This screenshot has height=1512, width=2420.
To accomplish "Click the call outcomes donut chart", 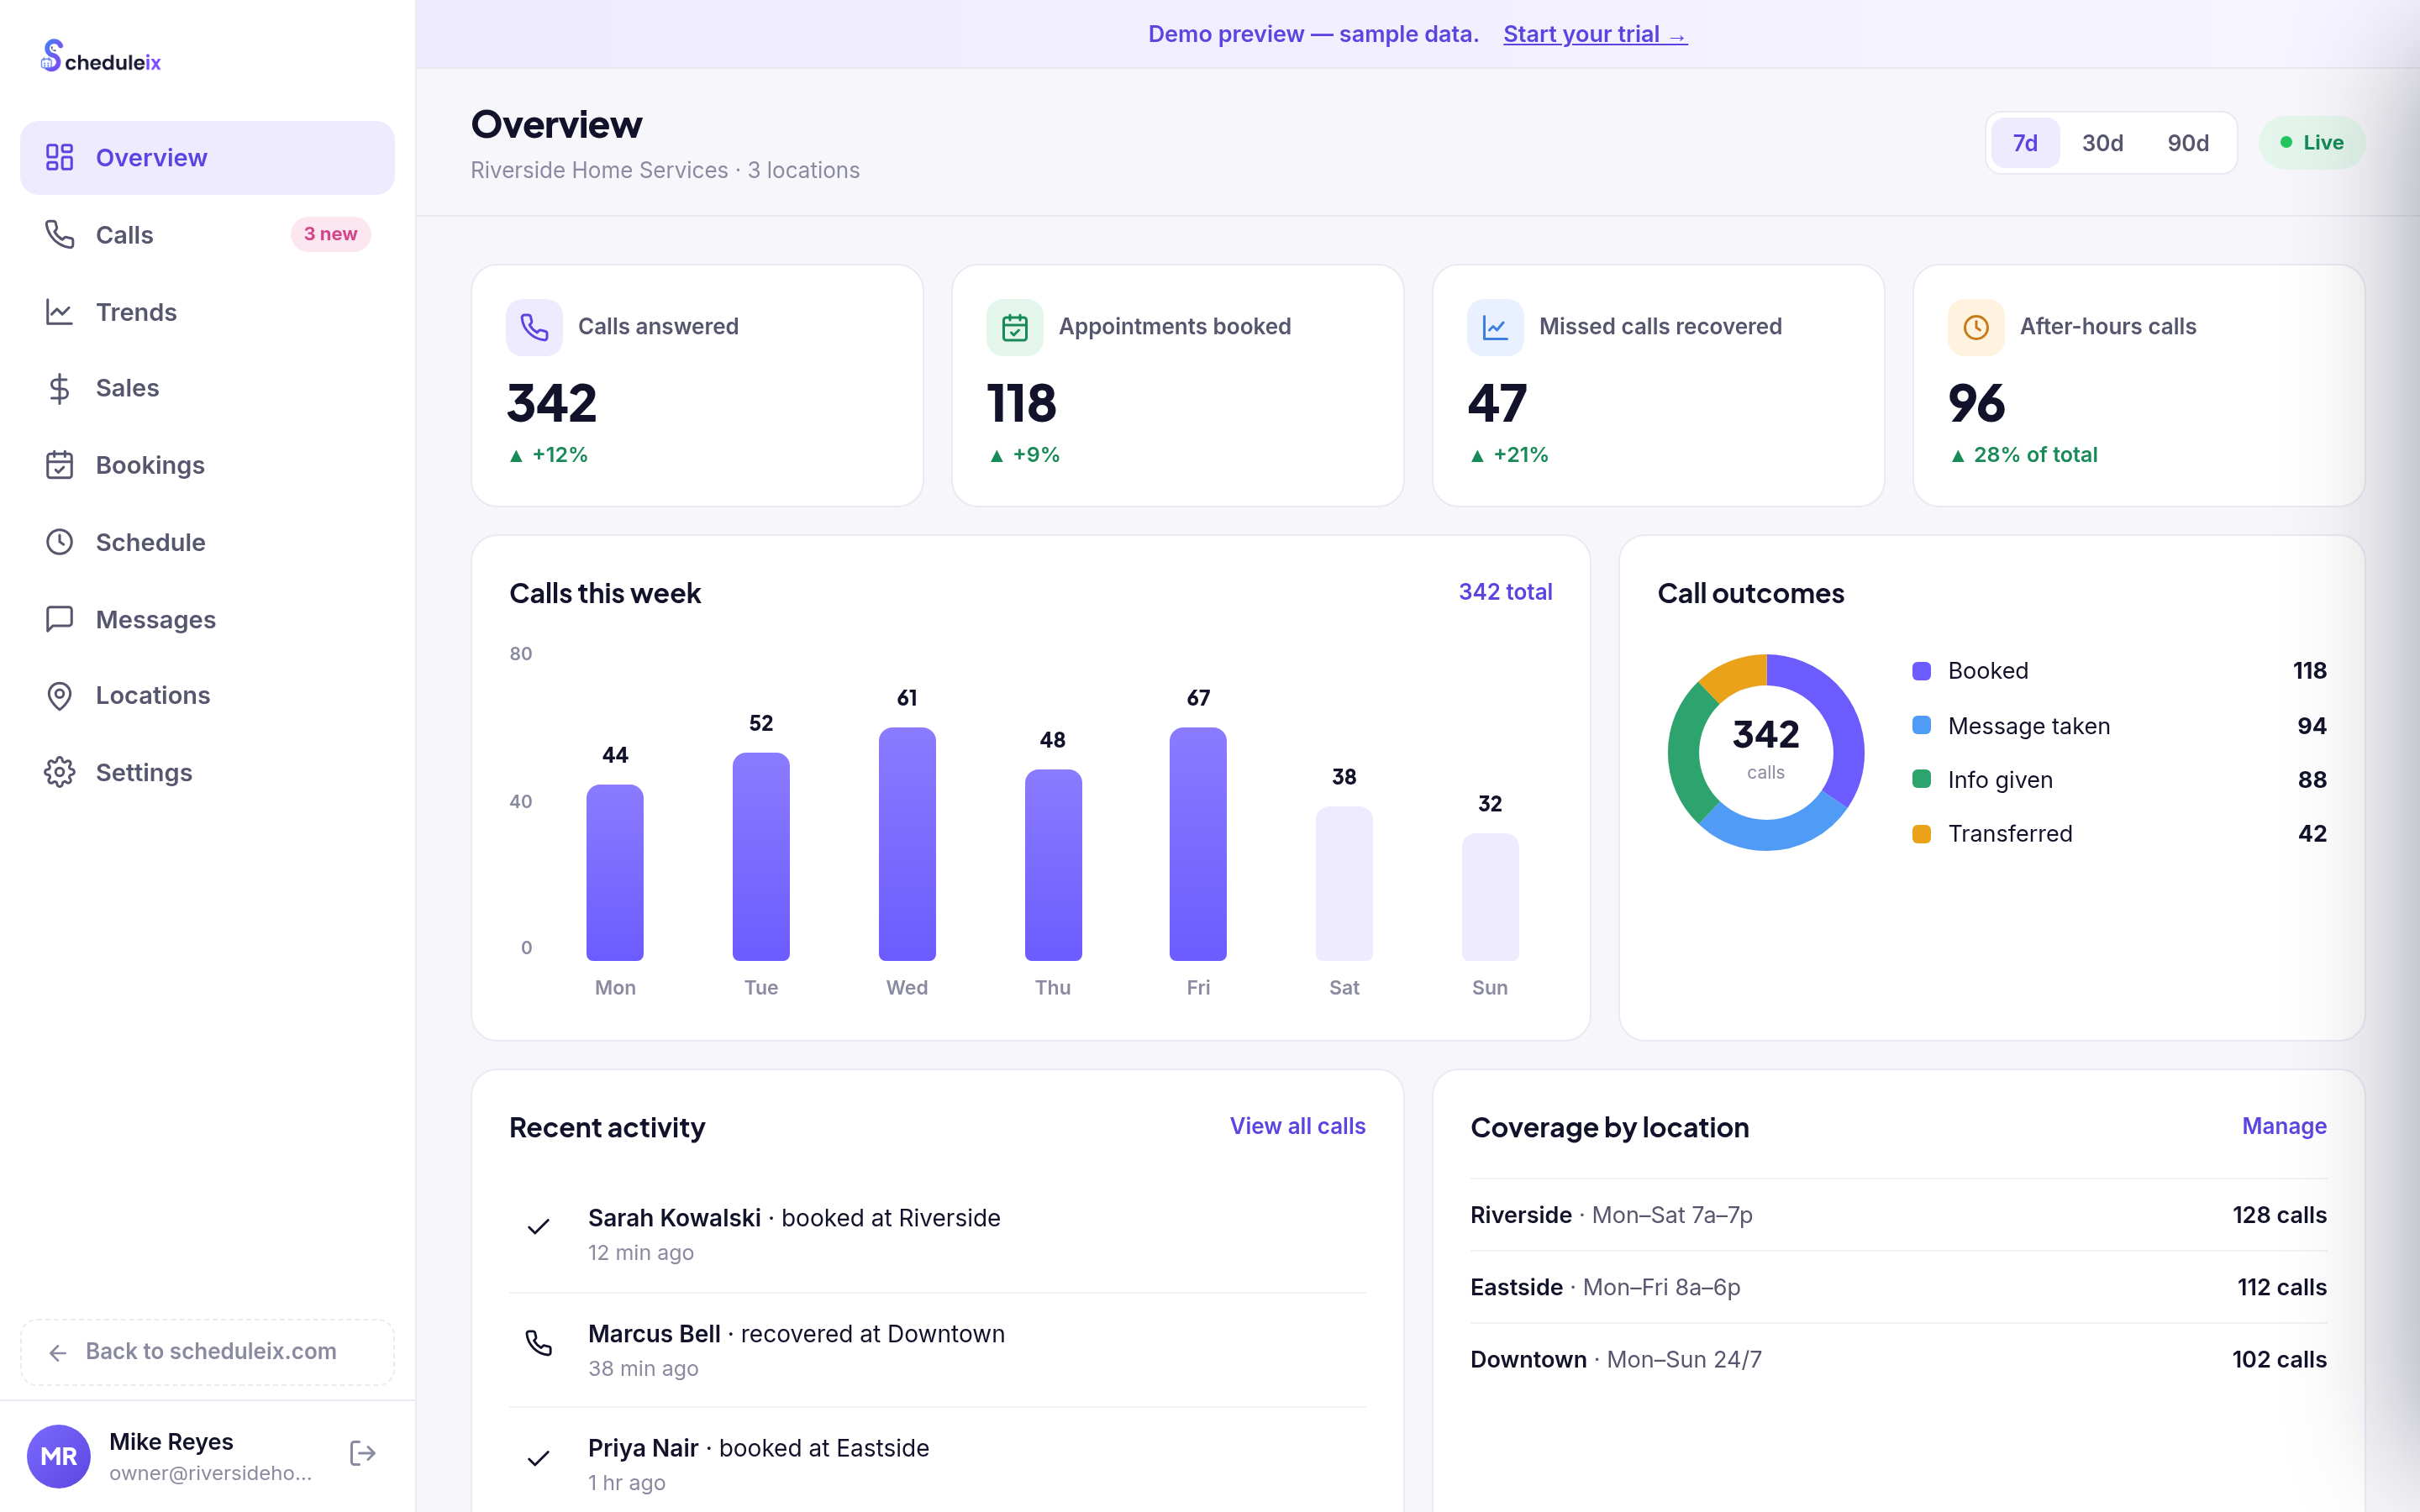I will coord(1766,752).
